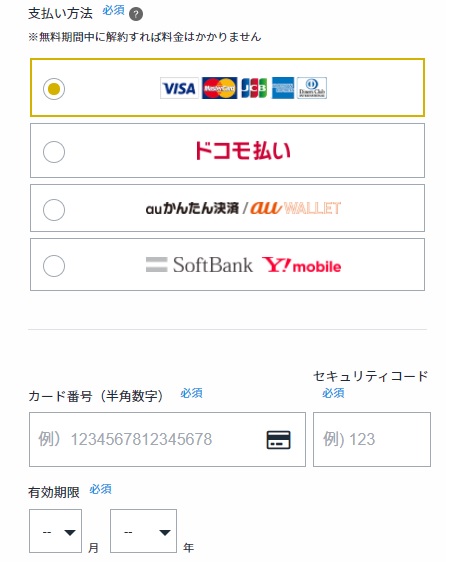Screen dimensions: 467x562
Task: Click the MasterCard logo
Action: point(219,88)
